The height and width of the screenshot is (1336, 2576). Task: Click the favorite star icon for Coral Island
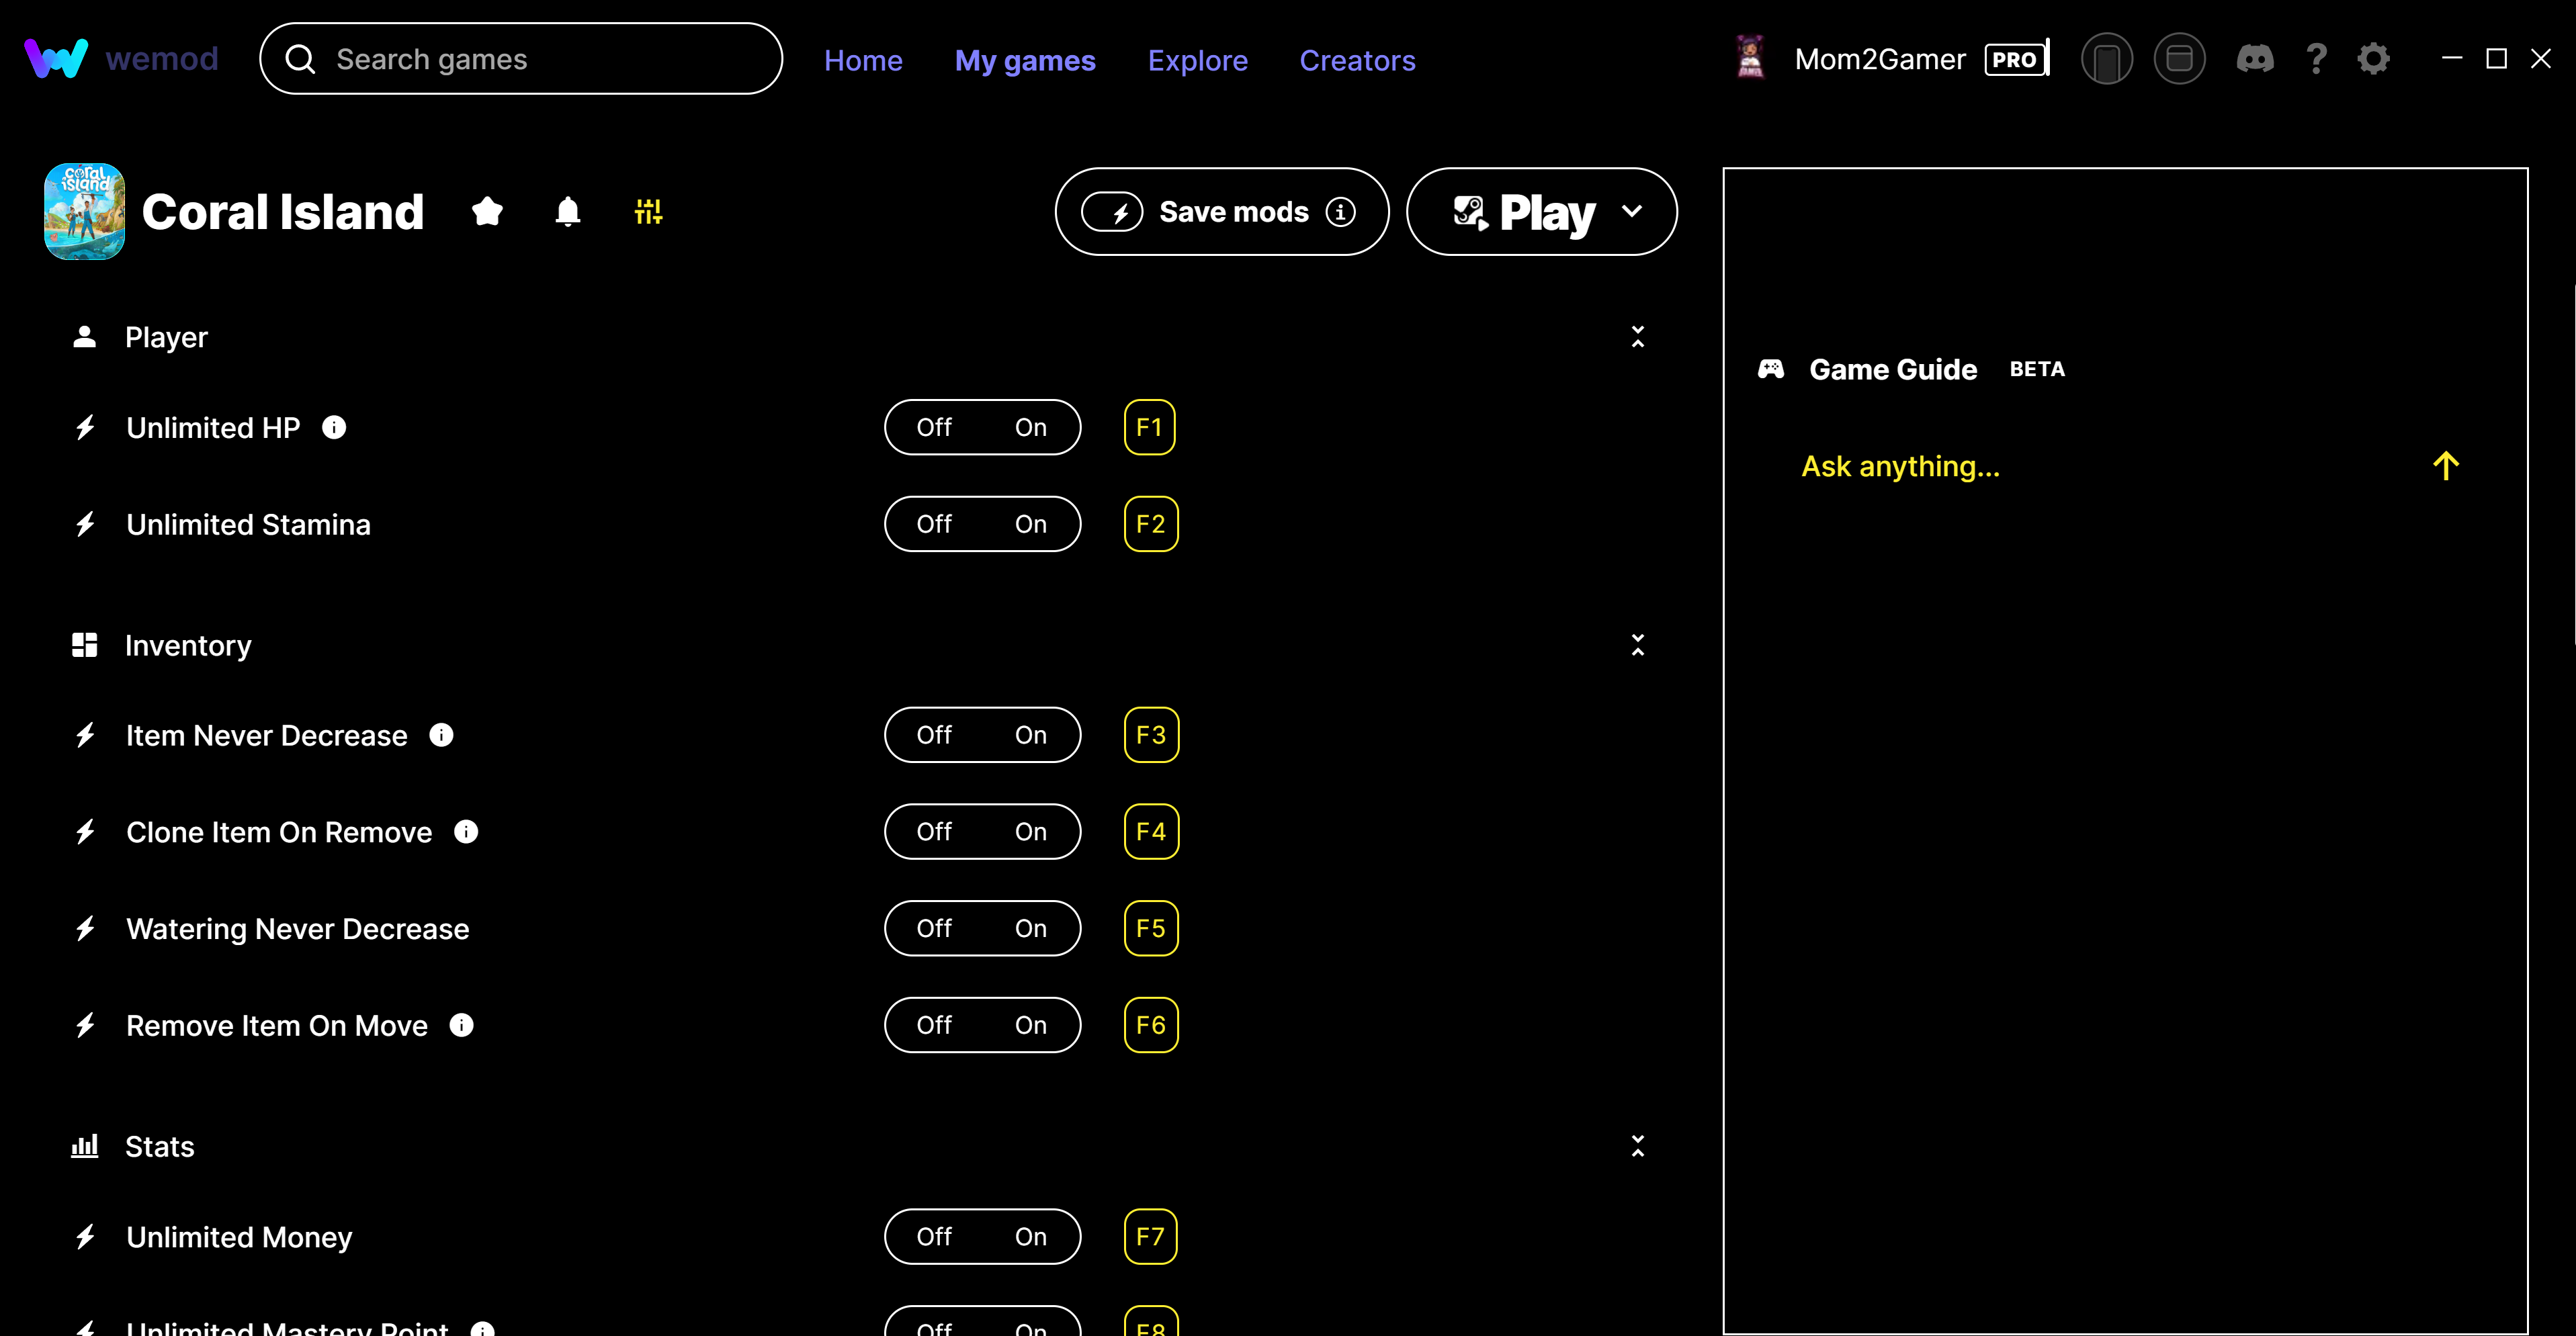click(x=487, y=211)
